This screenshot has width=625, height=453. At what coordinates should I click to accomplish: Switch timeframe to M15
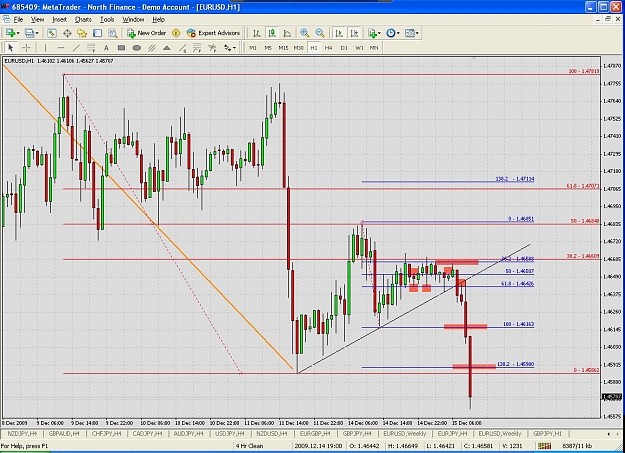tap(283, 48)
